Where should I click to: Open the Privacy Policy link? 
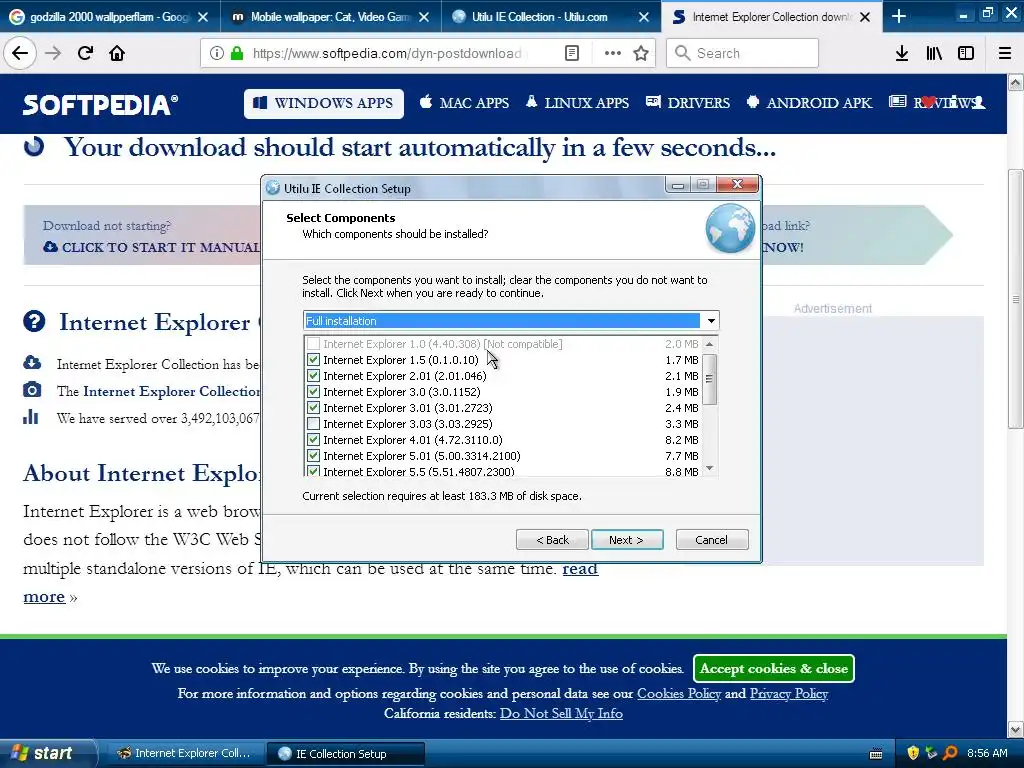789,694
